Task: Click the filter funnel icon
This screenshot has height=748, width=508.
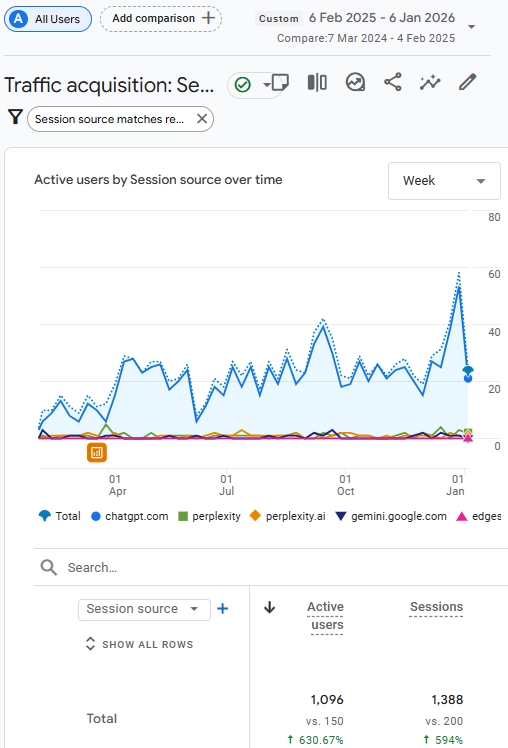Action: pyautogui.click(x=15, y=117)
